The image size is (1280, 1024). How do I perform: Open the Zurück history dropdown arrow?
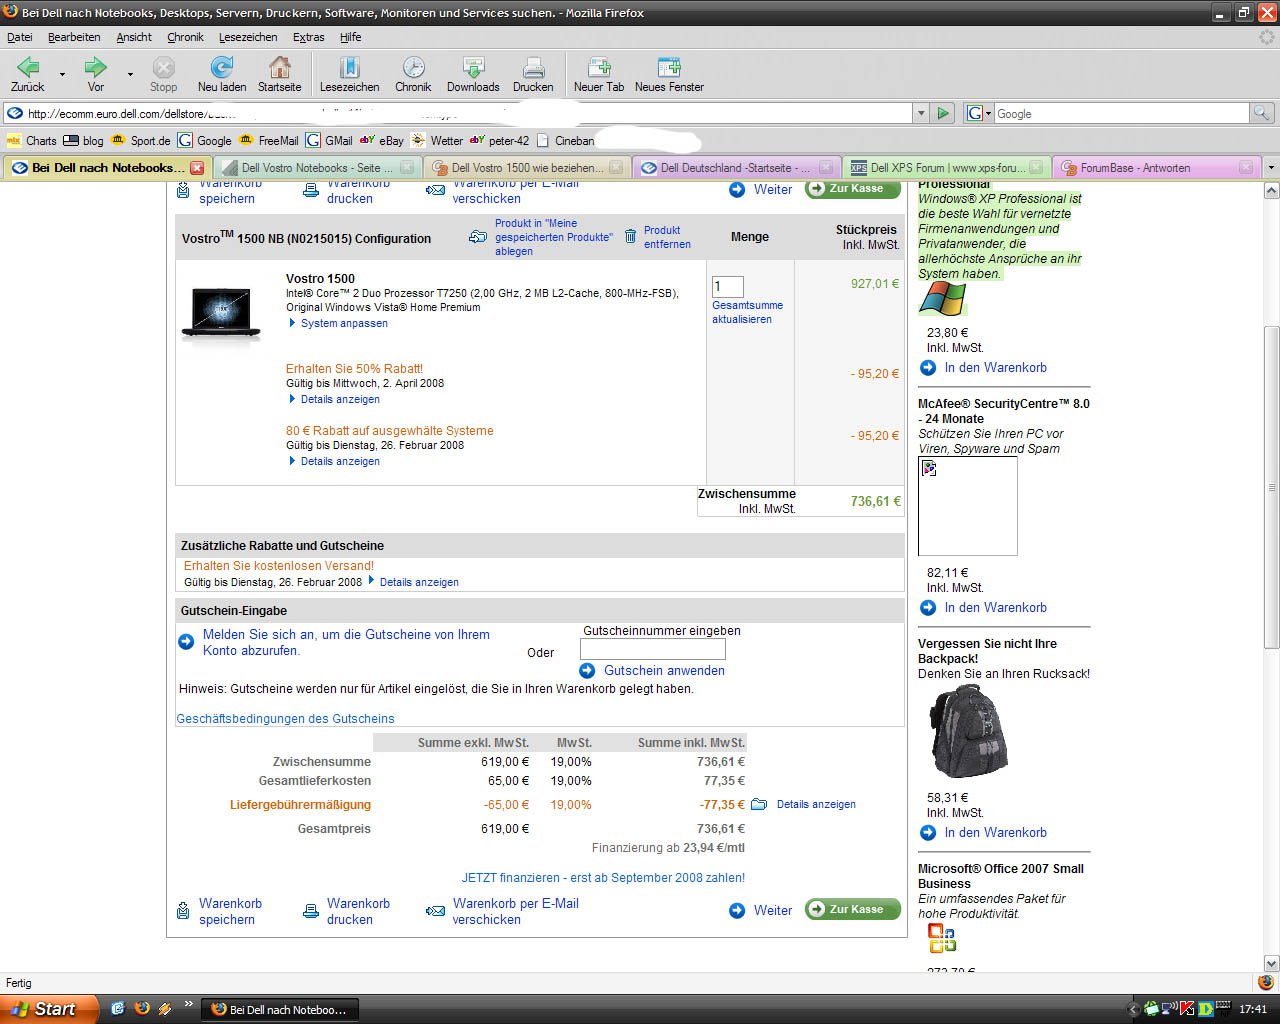tap(62, 74)
